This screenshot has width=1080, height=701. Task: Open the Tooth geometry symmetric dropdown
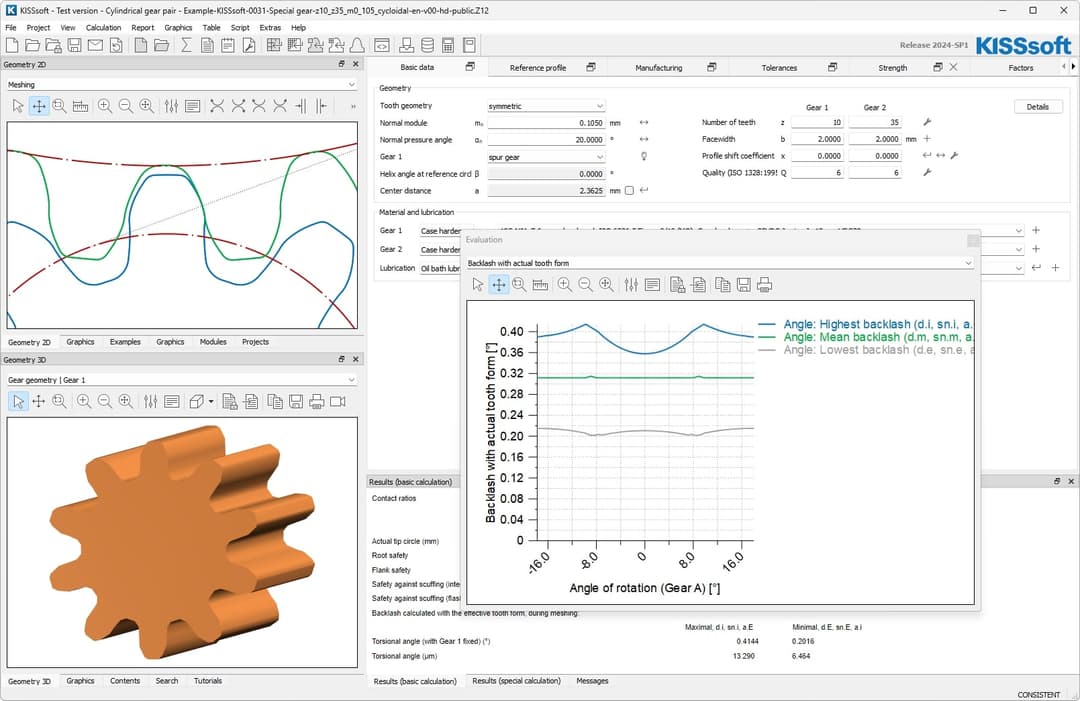(x=545, y=105)
